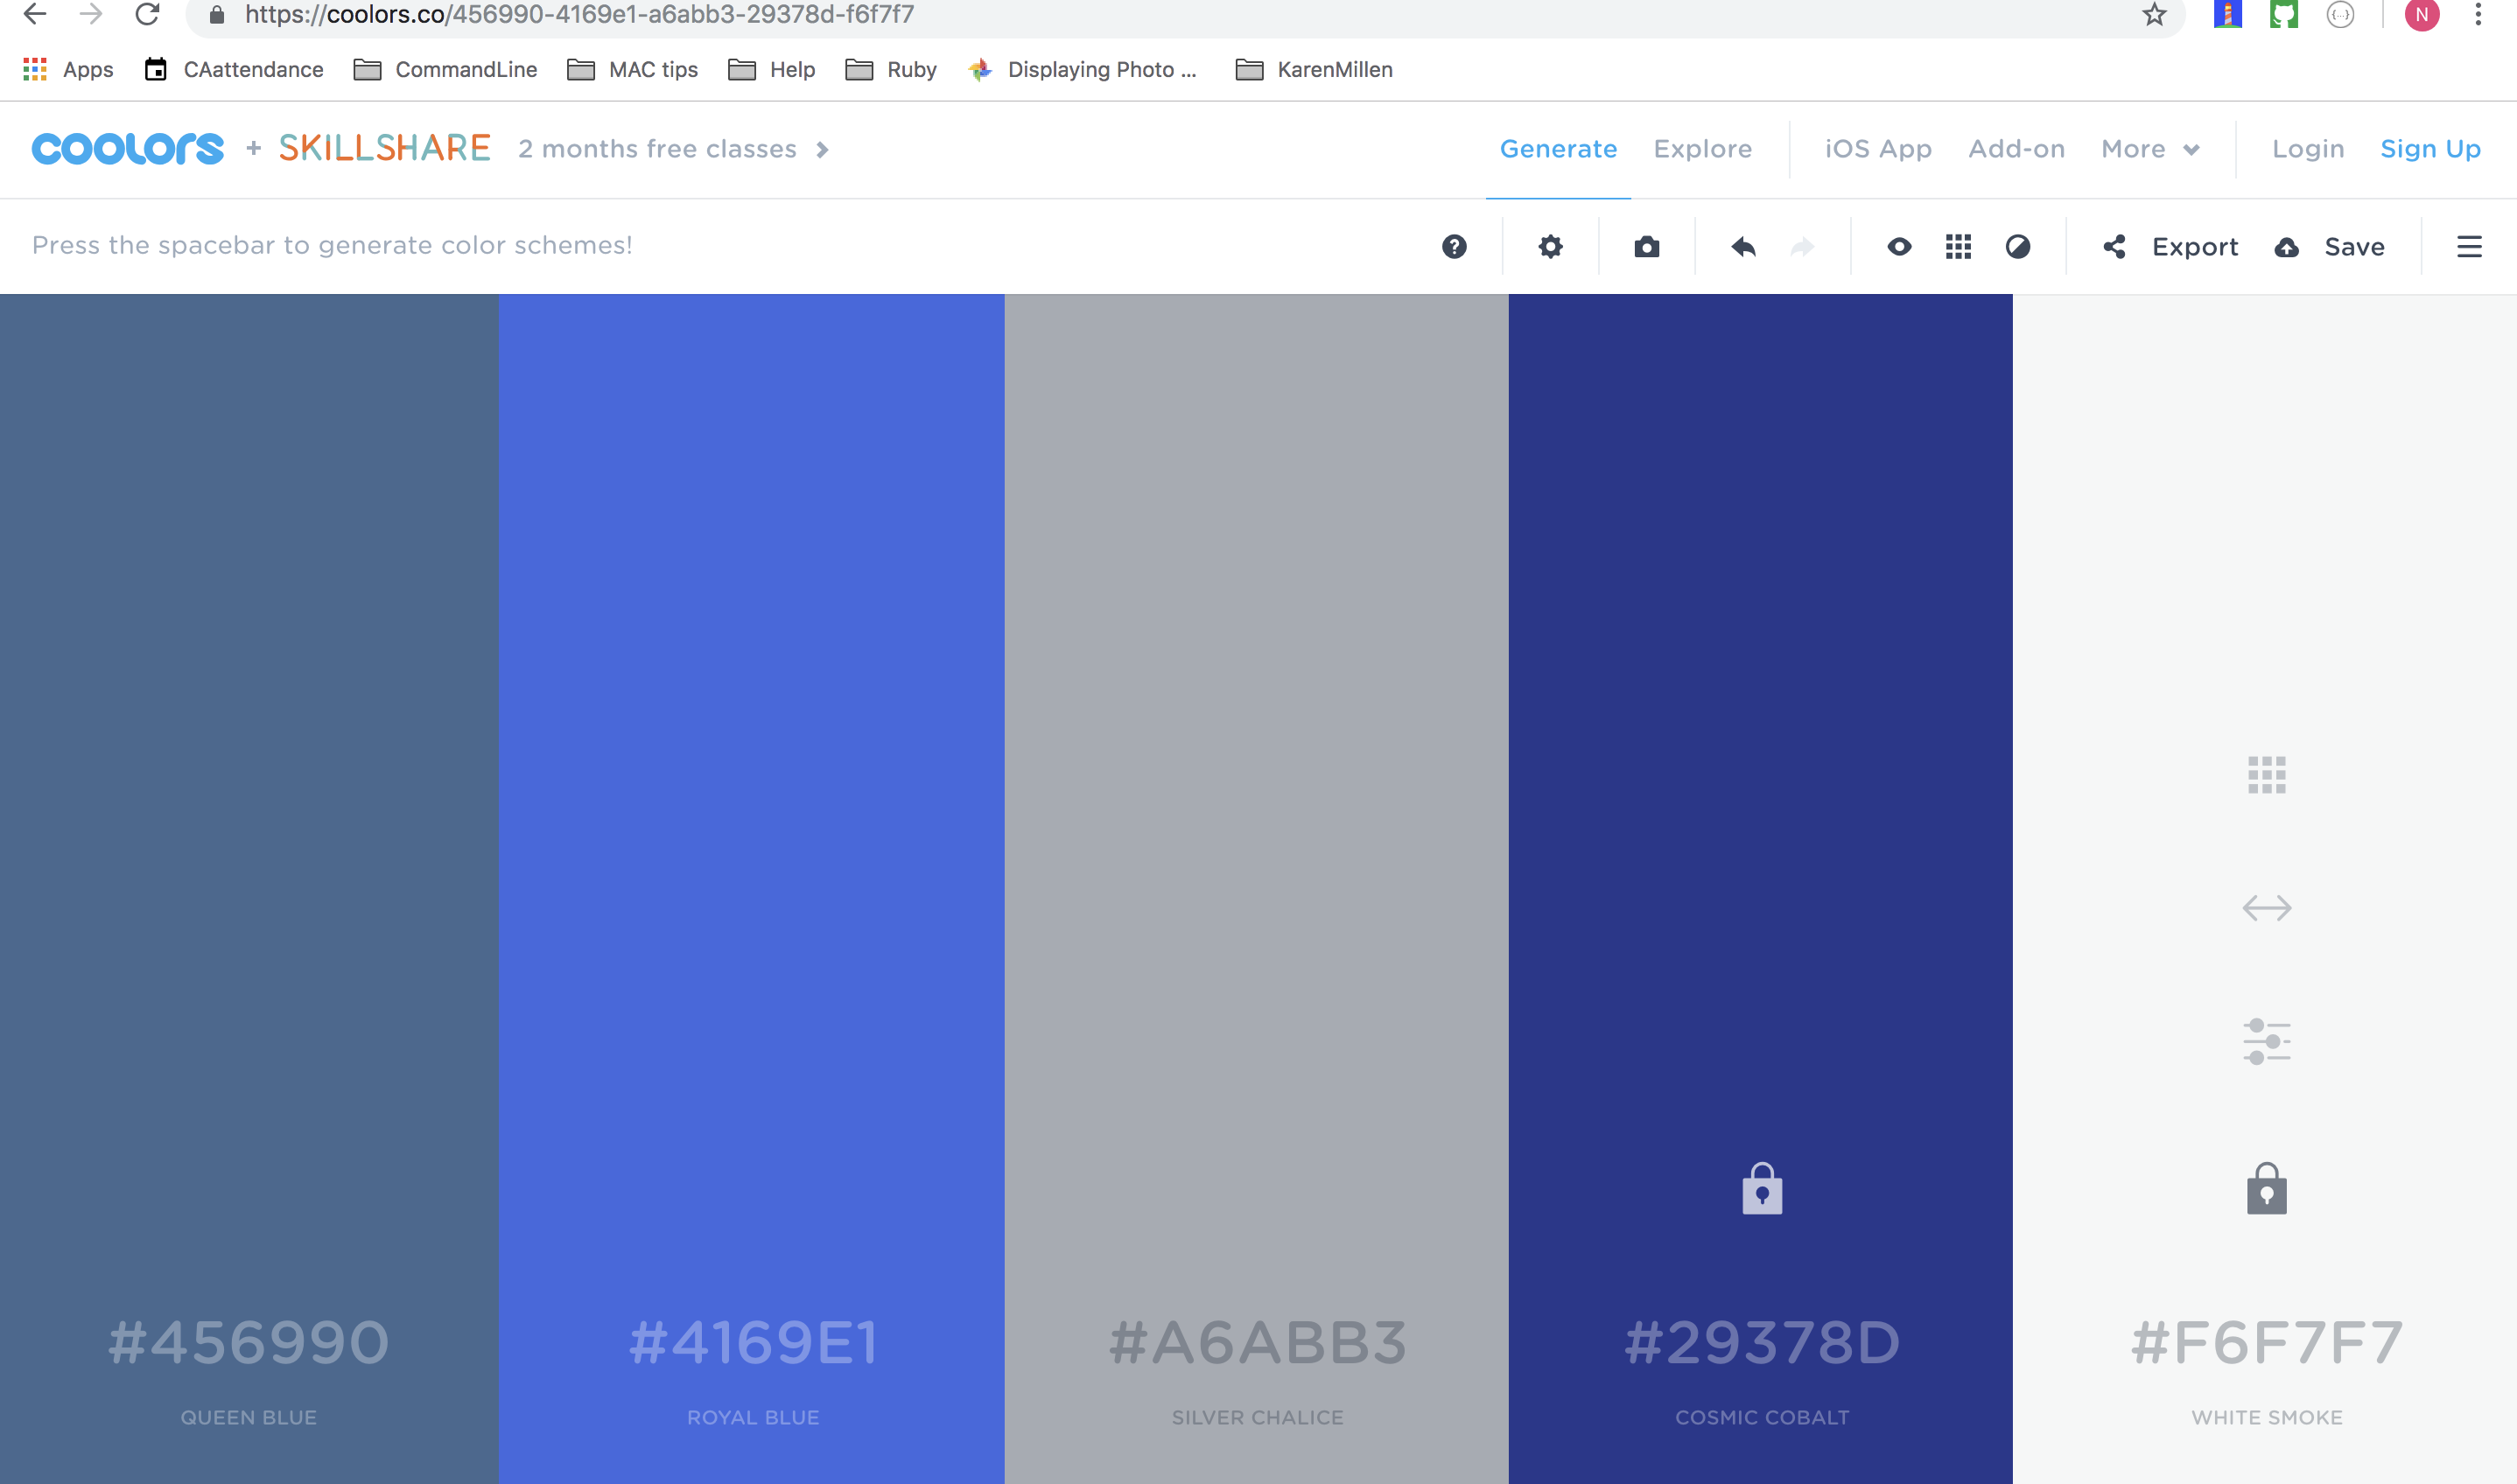This screenshot has width=2517, height=1484.
Task: Toggle color blindness eye icon
Action: pyautogui.click(x=1899, y=247)
